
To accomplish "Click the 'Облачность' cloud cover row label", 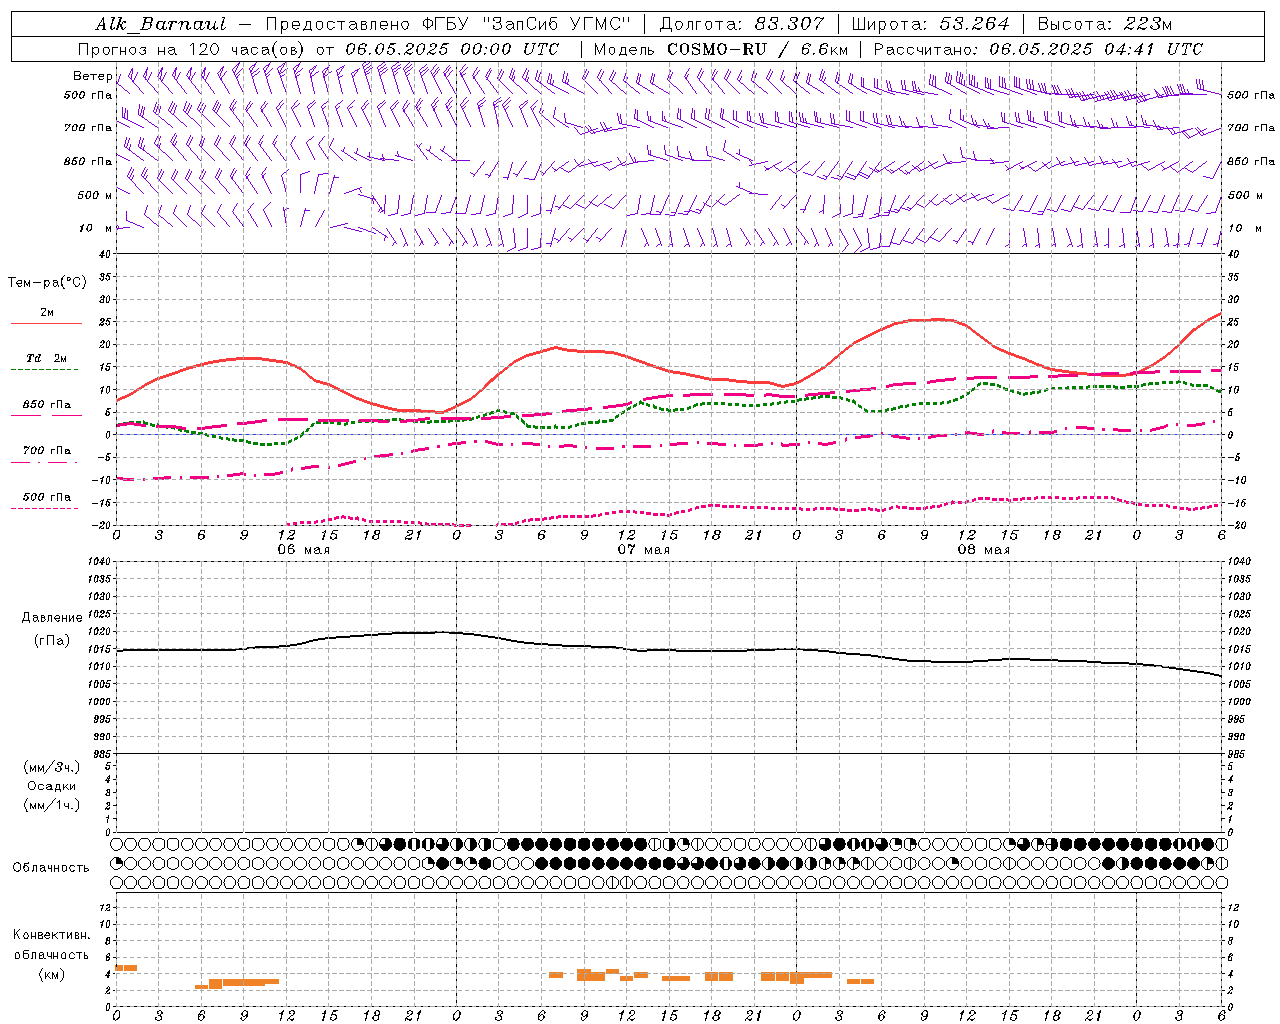I will pos(51,867).
